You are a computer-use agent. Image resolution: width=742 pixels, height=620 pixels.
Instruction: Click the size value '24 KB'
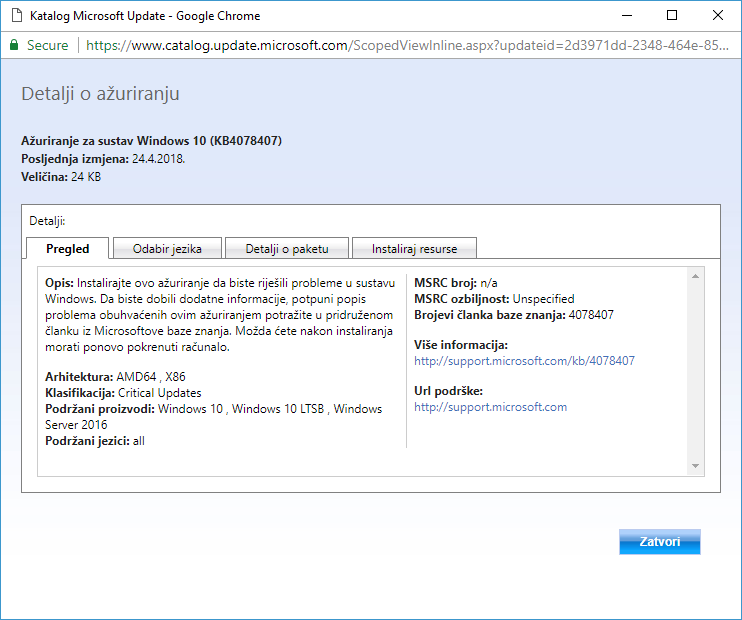(86, 177)
